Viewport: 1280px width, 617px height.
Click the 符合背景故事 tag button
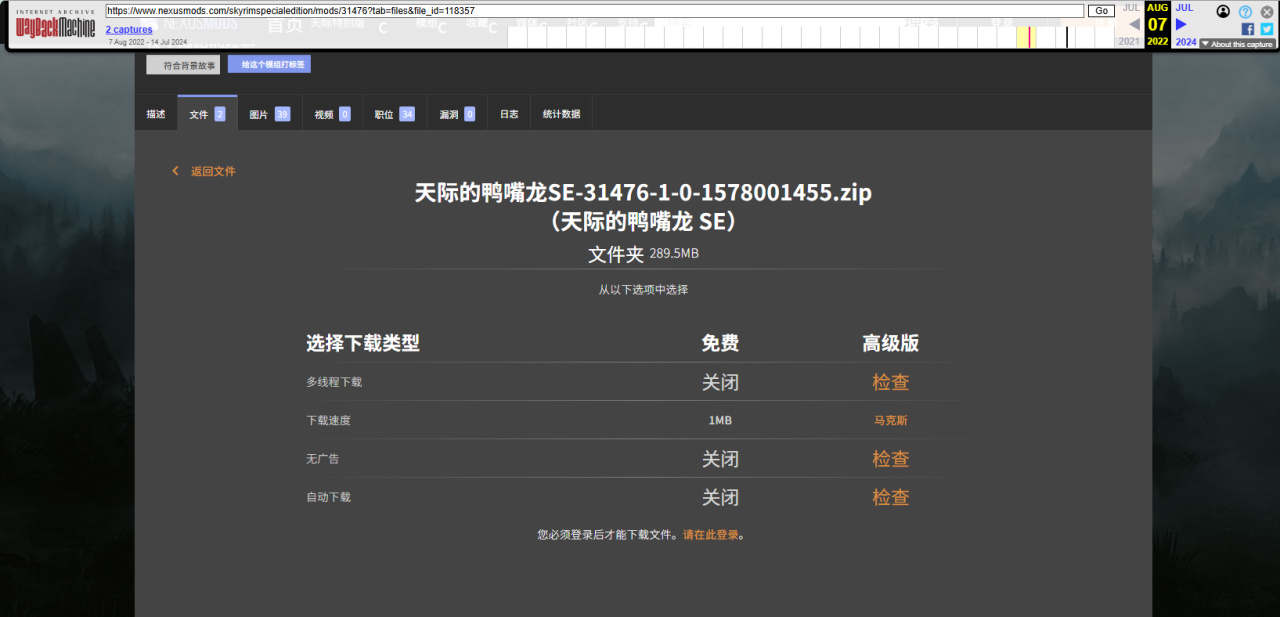183,65
